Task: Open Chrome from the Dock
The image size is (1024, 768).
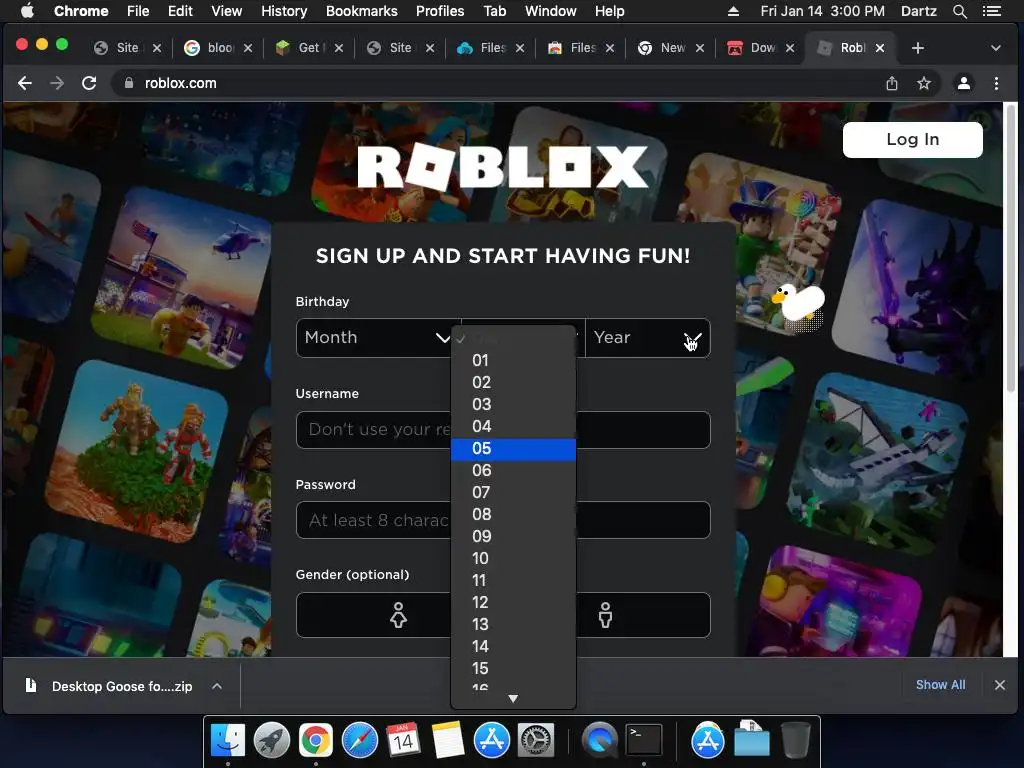Action: coord(315,741)
